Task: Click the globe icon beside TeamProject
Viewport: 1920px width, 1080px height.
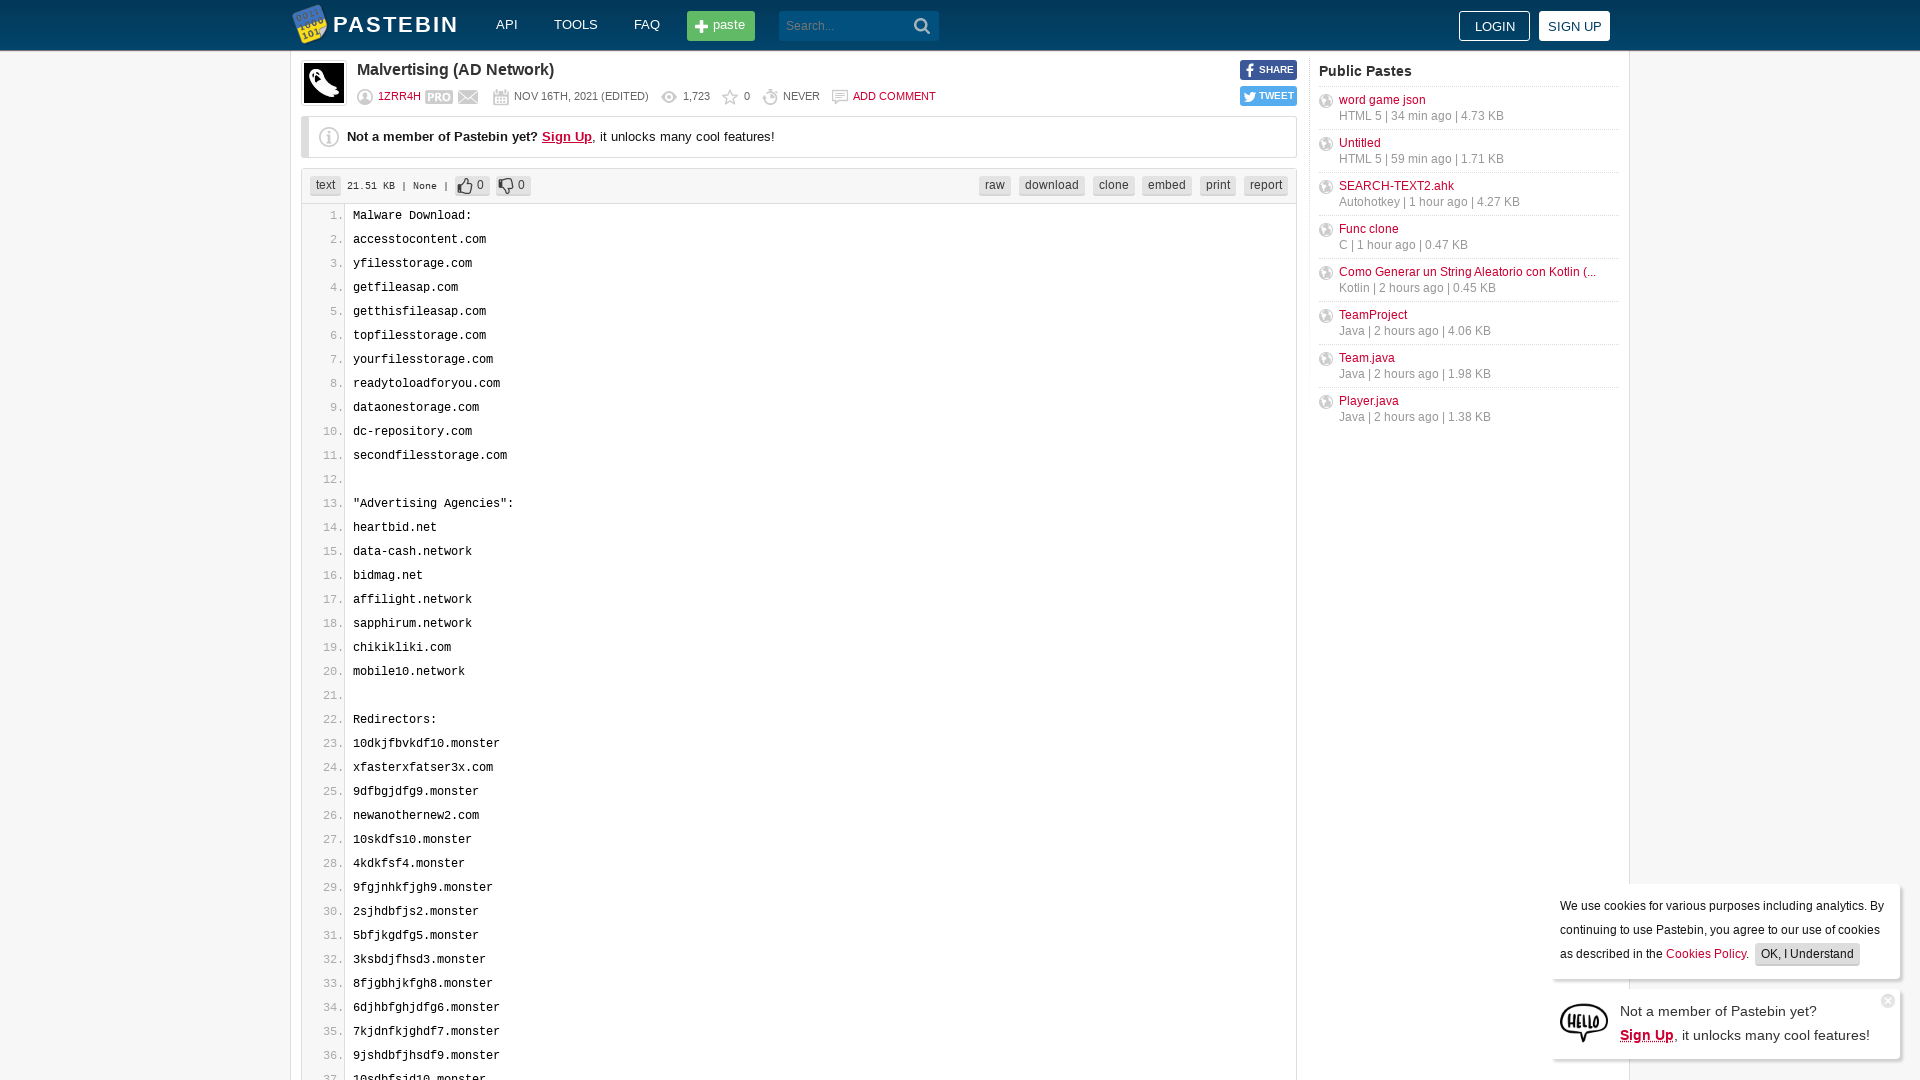Action: (1326, 316)
